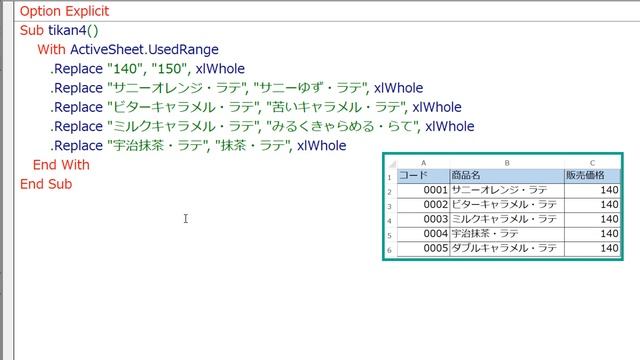
Task: Click cell with code 0005
Action: tap(423, 248)
